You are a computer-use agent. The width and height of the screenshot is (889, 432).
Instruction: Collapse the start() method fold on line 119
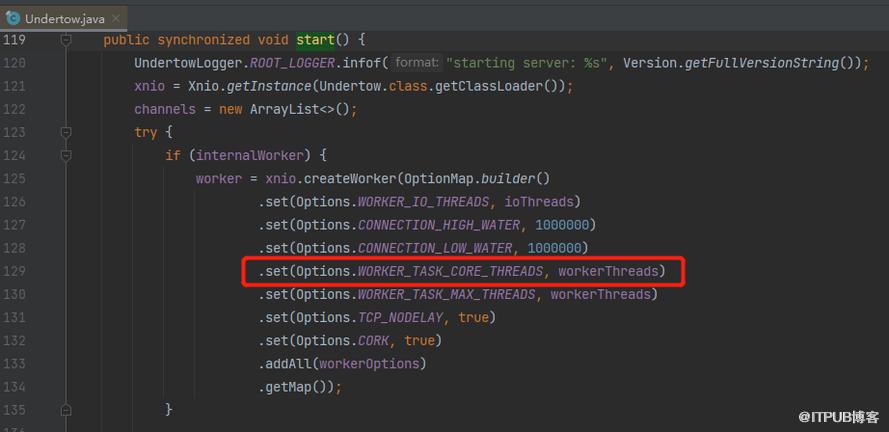tap(66, 40)
